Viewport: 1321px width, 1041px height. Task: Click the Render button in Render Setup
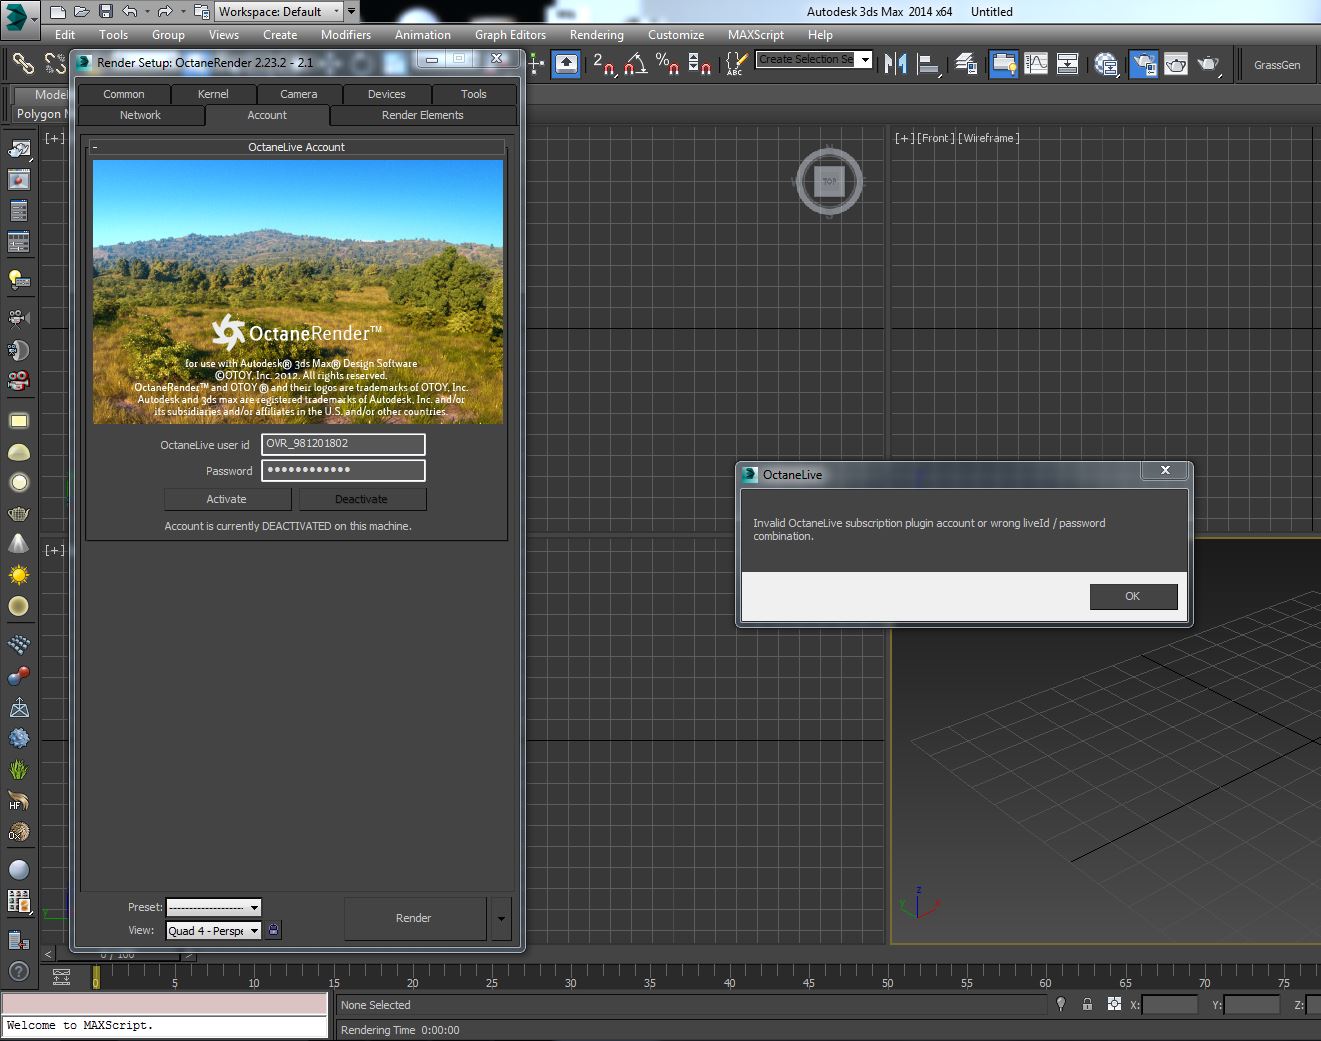point(414,918)
